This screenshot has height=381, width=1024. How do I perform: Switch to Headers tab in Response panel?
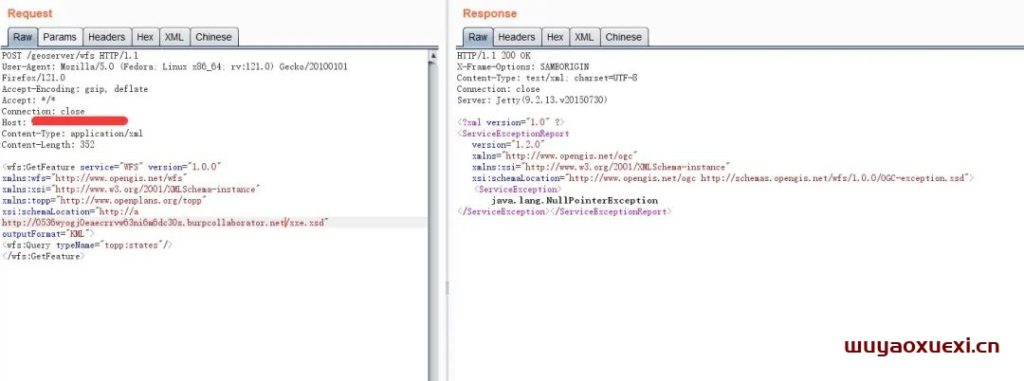[517, 37]
